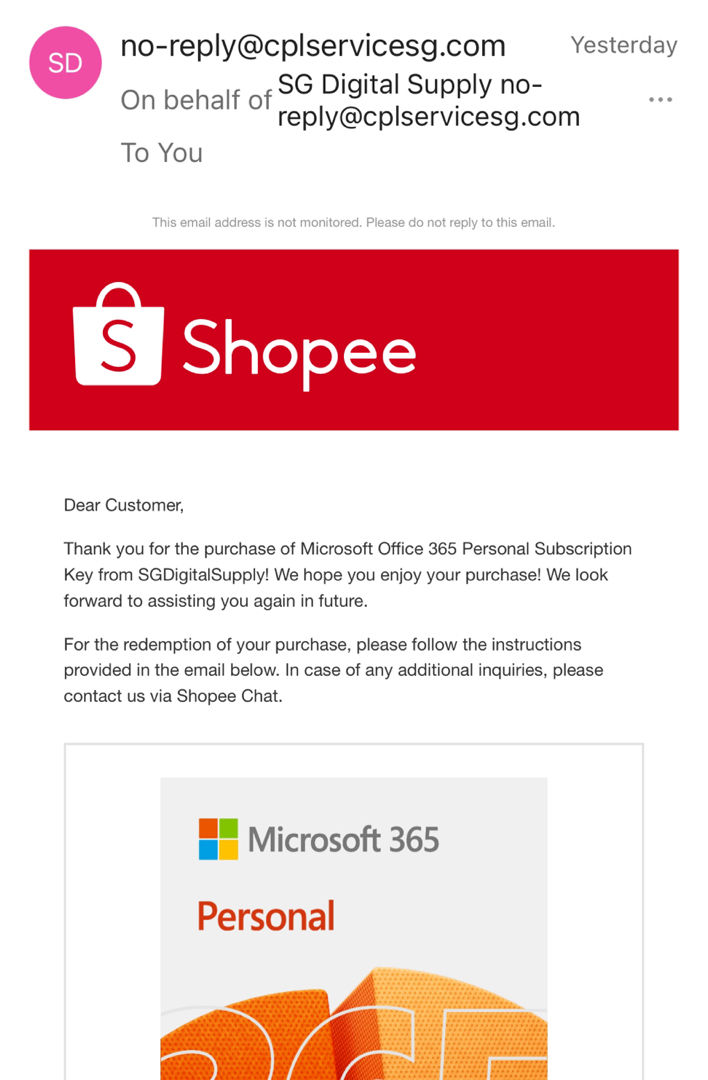Tap the On behalf of label
The width and height of the screenshot is (708, 1080).
(196, 101)
